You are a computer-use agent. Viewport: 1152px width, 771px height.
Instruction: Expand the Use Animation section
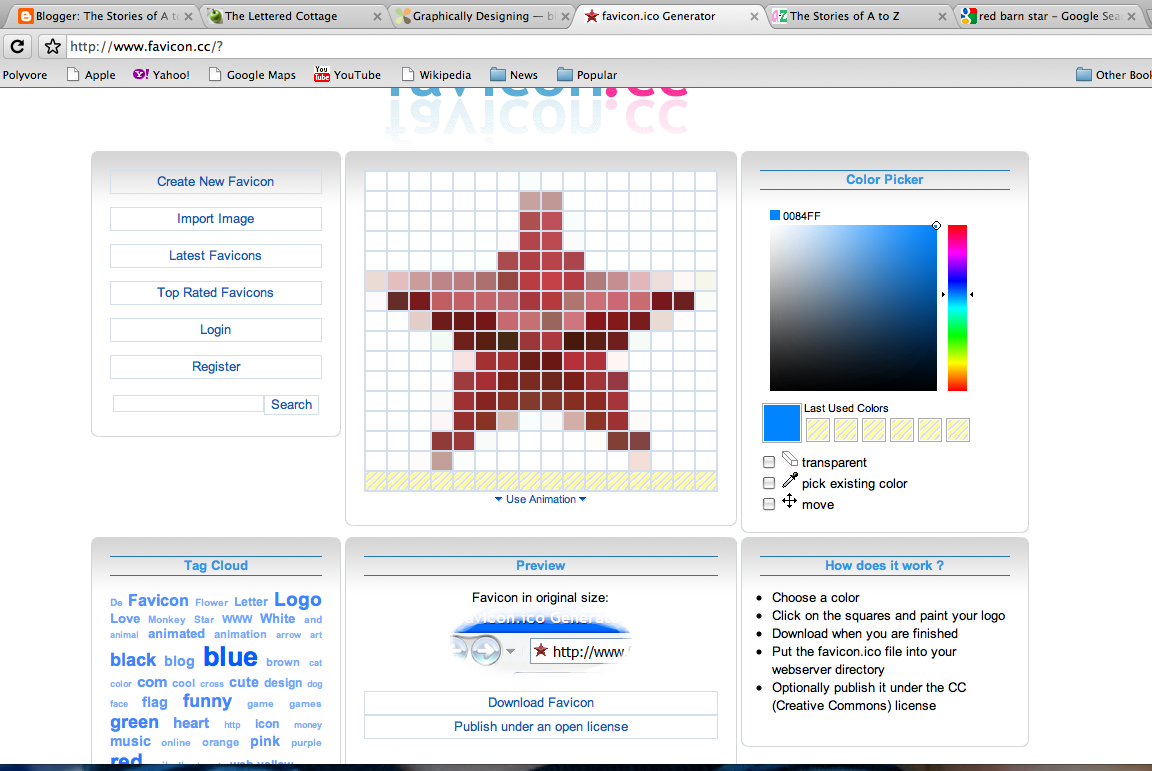[540, 499]
